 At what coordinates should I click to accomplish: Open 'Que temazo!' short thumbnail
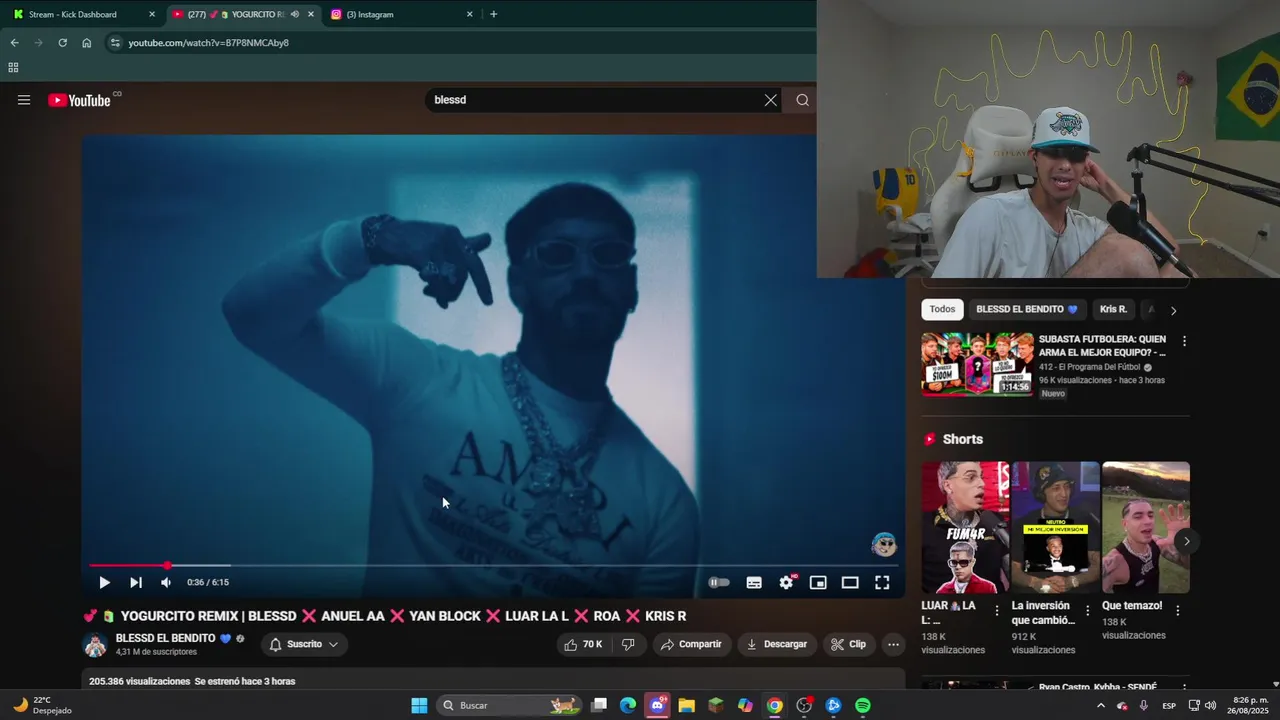(1146, 527)
